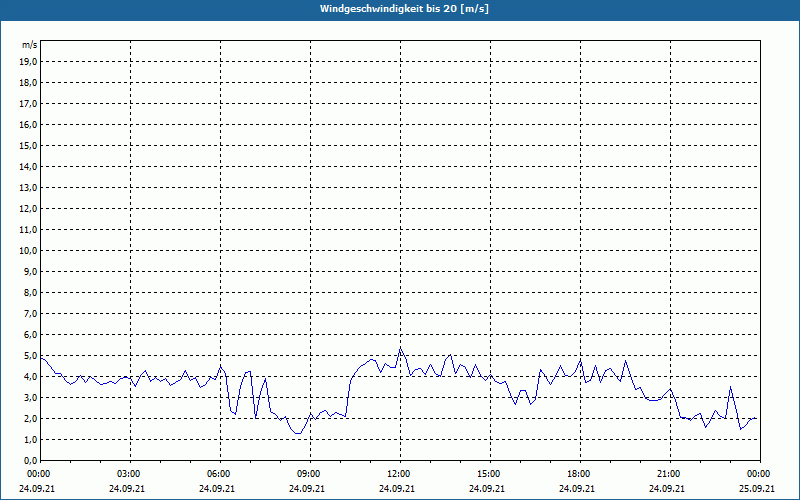Select the 9,0 y-axis label
Screen dimensions: 800x500
(x=31, y=271)
